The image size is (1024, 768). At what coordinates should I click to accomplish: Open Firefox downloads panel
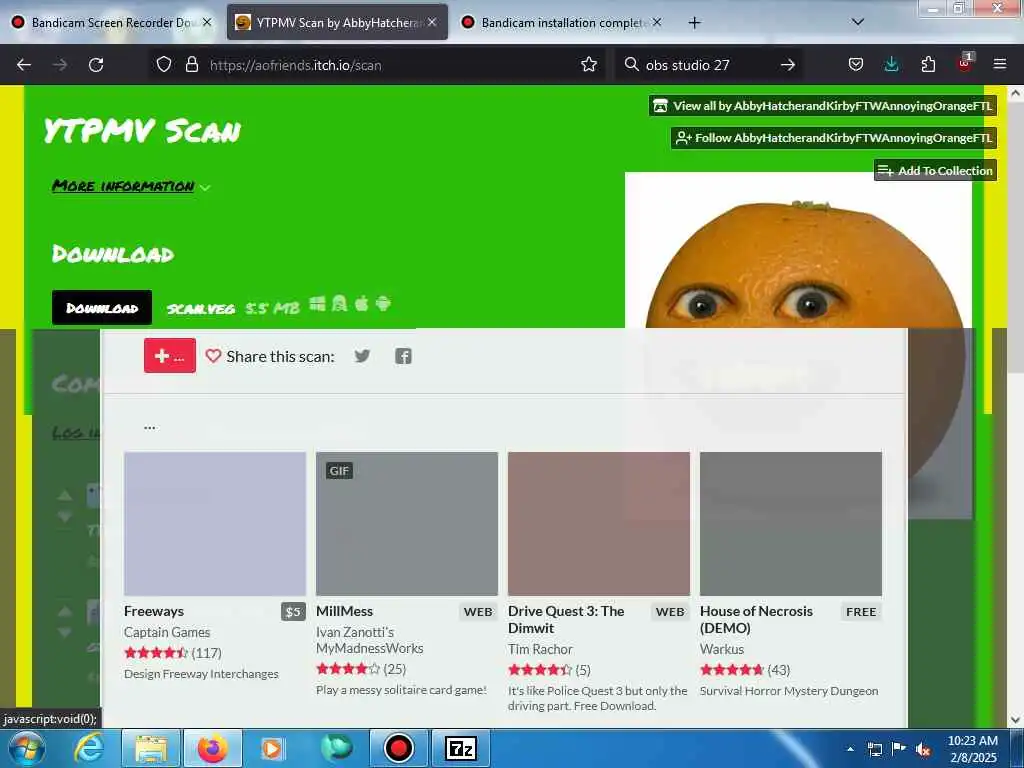pyautogui.click(x=891, y=65)
